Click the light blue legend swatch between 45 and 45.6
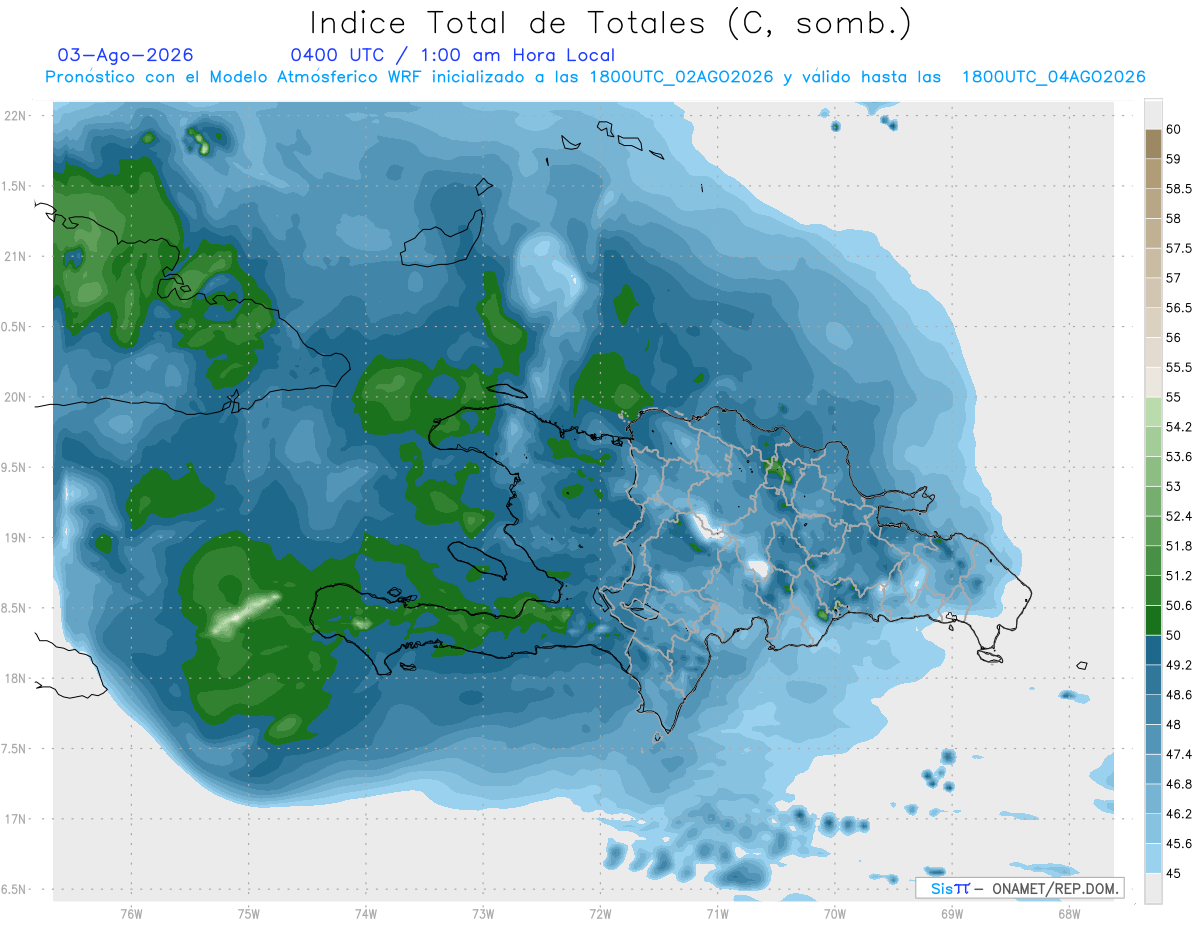Viewport: 1200px width, 927px height. tap(1153, 859)
